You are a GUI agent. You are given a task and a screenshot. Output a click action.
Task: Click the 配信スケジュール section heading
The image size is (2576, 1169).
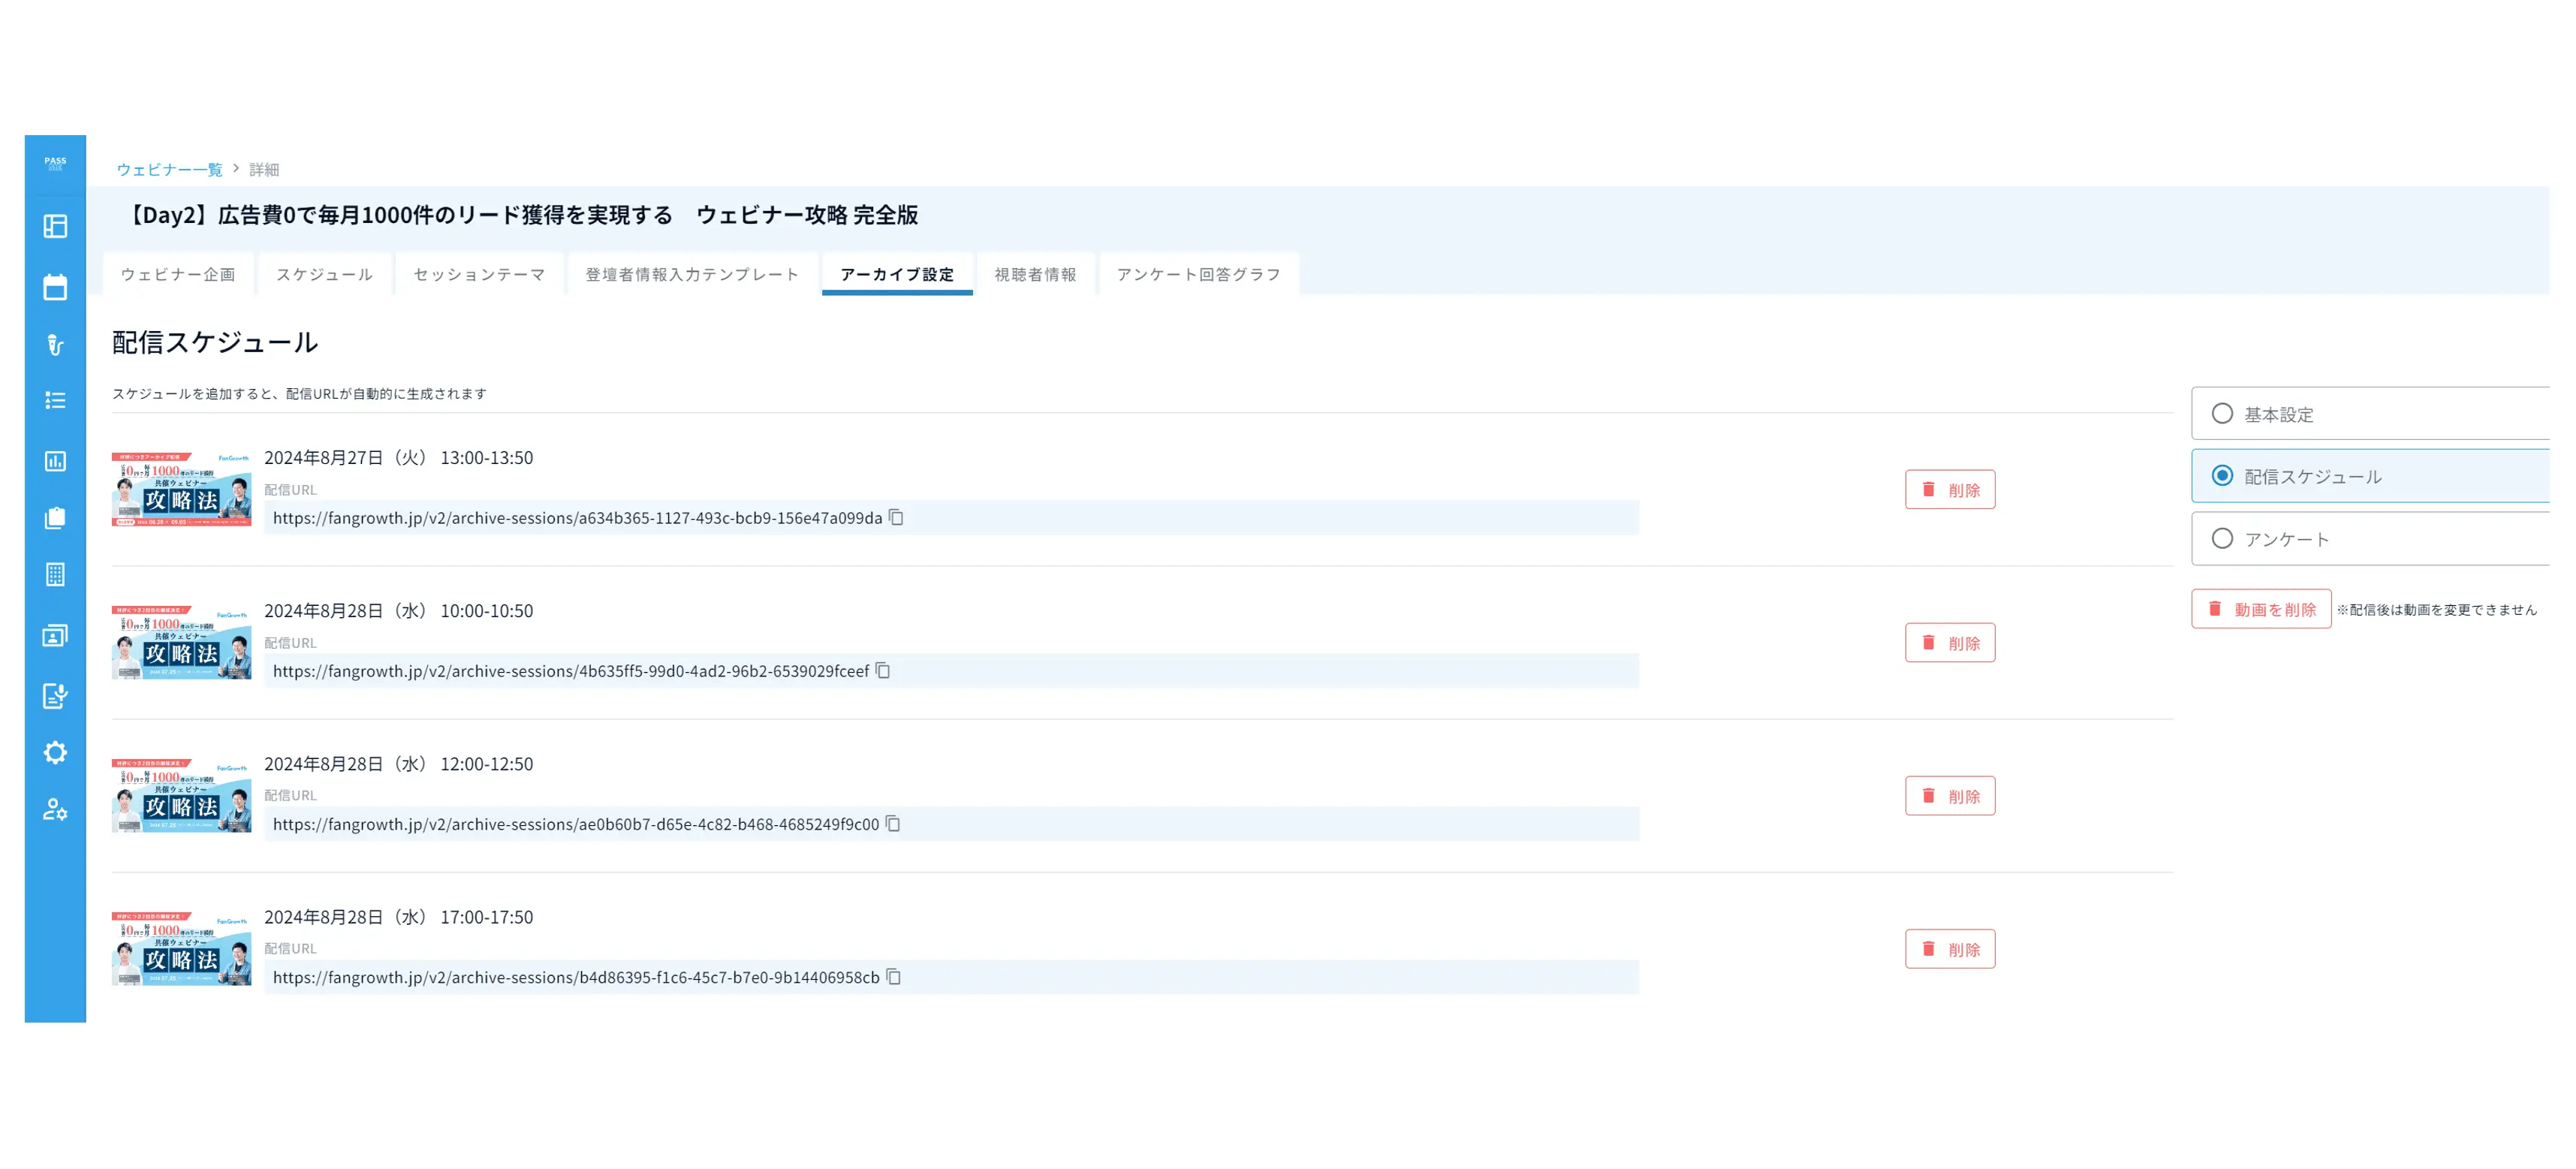(x=215, y=342)
